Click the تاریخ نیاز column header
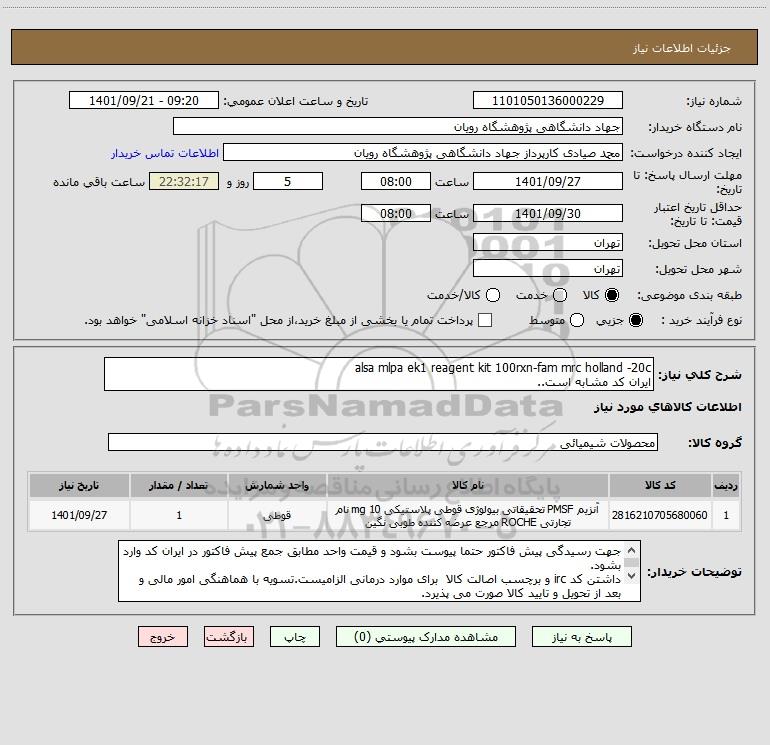770x745 pixels. [79, 485]
